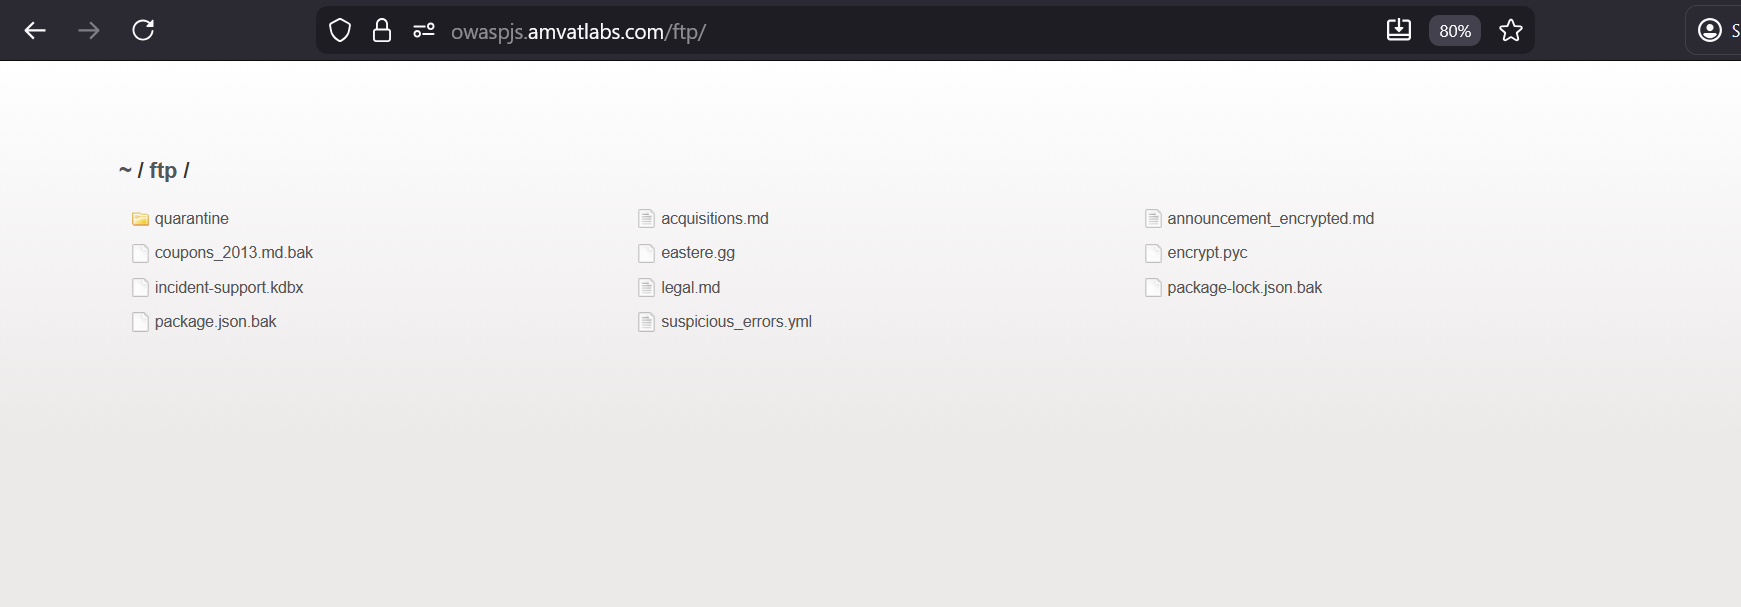Click the address bar URL field
Viewport: 1741px width, 607px height.
[x=800, y=32]
